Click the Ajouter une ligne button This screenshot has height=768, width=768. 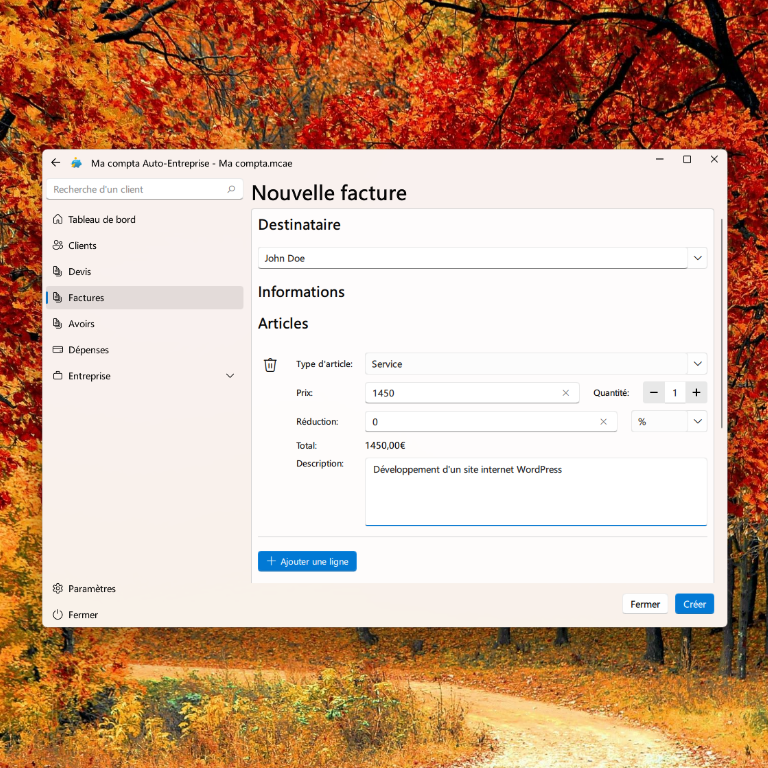point(307,562)
